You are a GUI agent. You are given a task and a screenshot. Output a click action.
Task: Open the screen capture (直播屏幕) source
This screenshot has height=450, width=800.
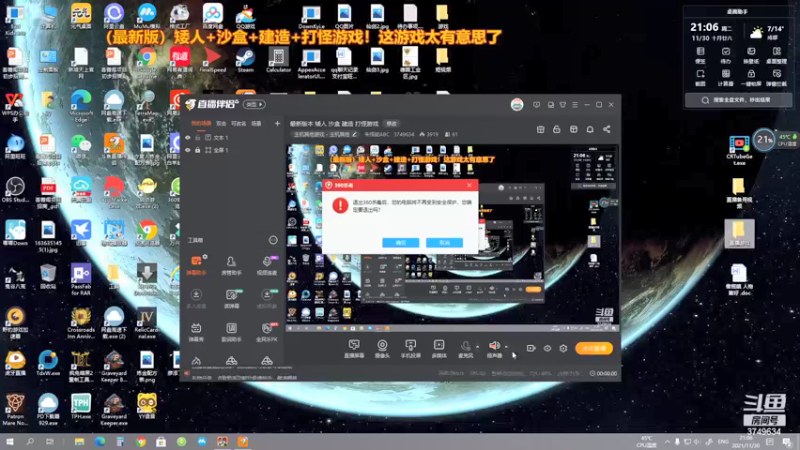[x=354, y=348]
